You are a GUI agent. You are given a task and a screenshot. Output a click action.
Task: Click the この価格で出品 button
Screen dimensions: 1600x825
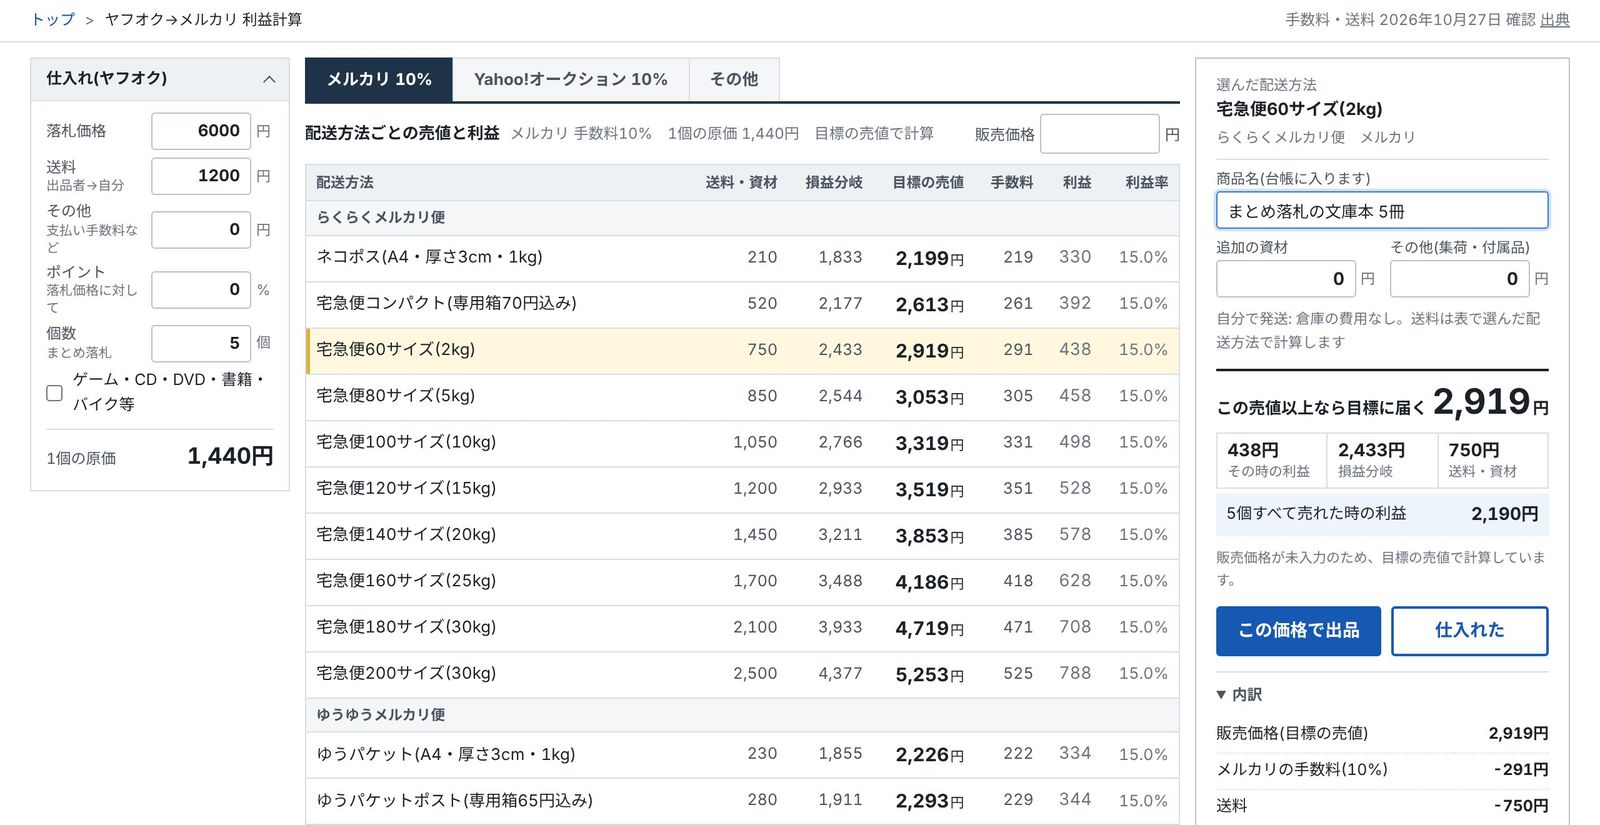[1298, 631]
